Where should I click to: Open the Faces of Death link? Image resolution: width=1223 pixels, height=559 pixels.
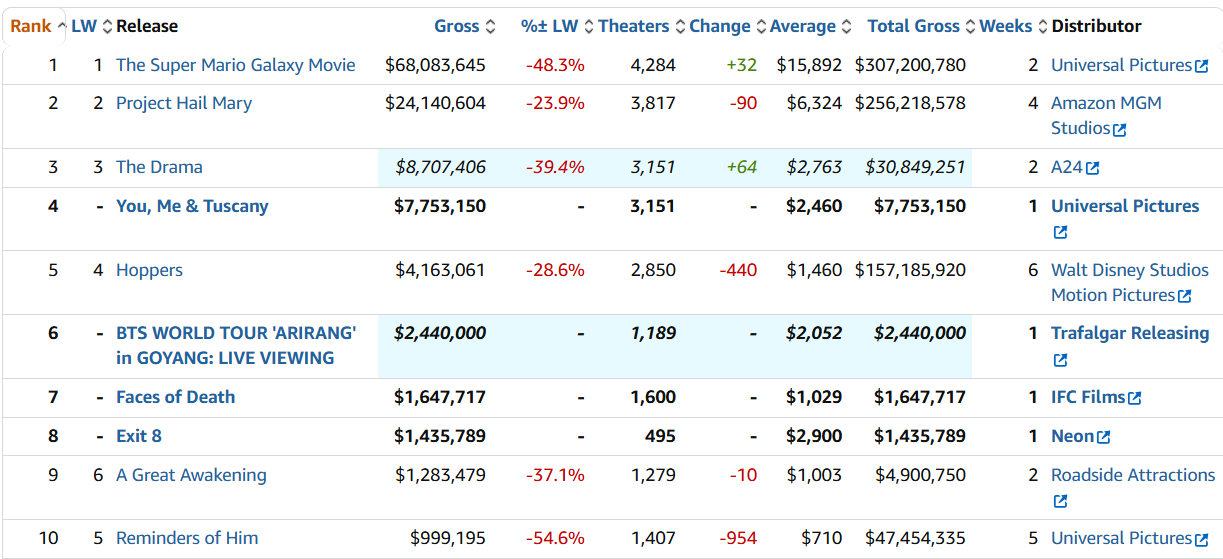pyautogui.click(x=175, y=397)
